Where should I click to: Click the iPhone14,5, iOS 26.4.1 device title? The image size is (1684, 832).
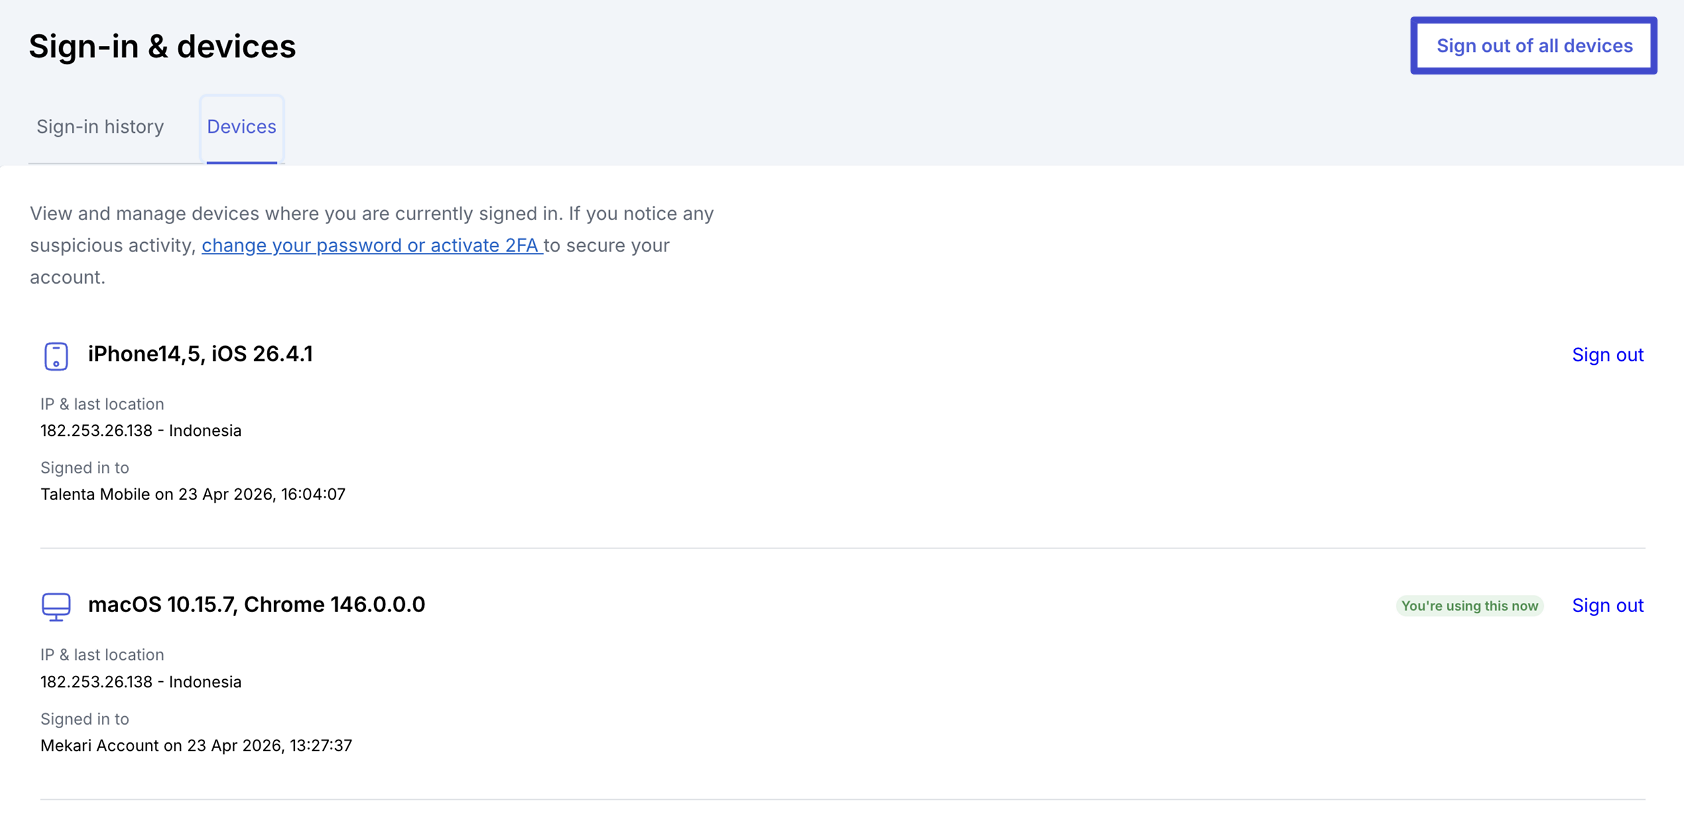coord(200,354)
